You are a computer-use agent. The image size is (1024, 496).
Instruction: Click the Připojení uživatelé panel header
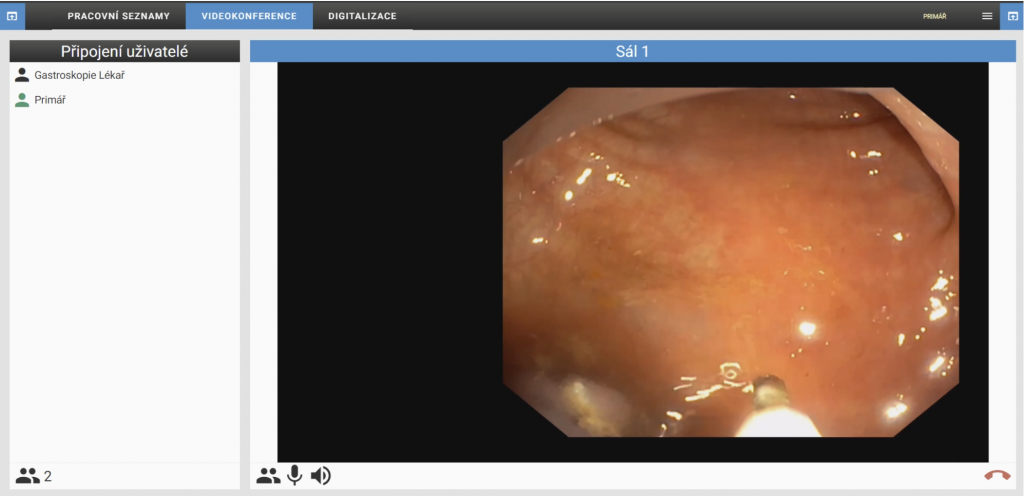tap(125, 52)
